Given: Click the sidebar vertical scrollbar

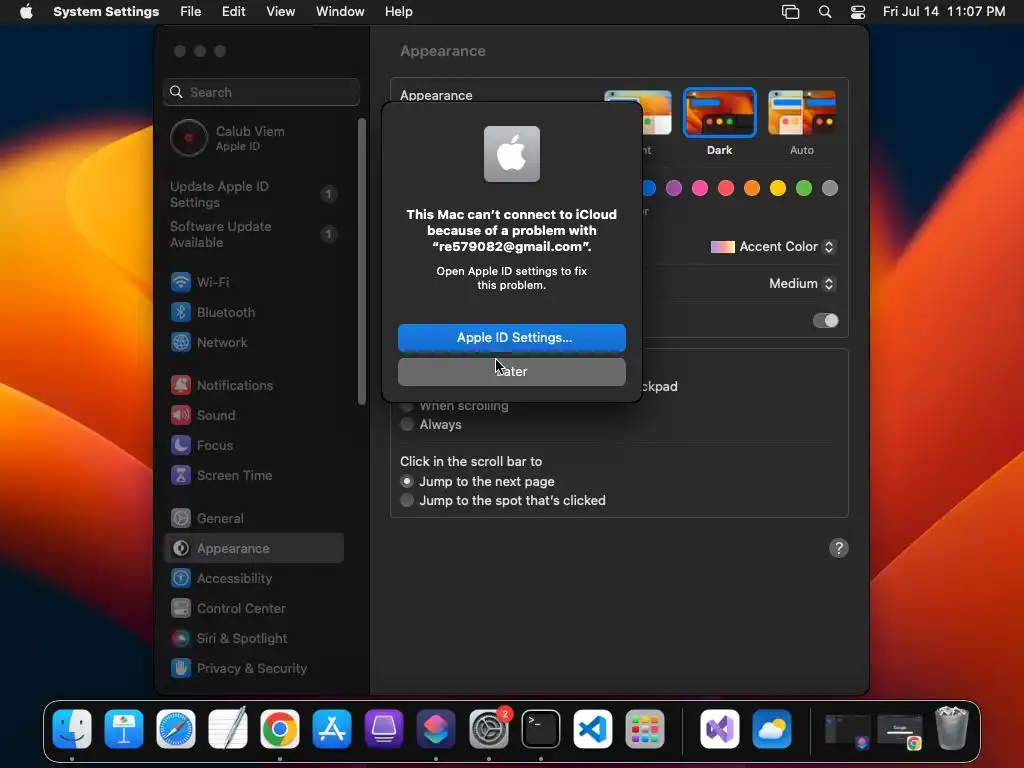Looking at the screenshot, I should (362, 261).
